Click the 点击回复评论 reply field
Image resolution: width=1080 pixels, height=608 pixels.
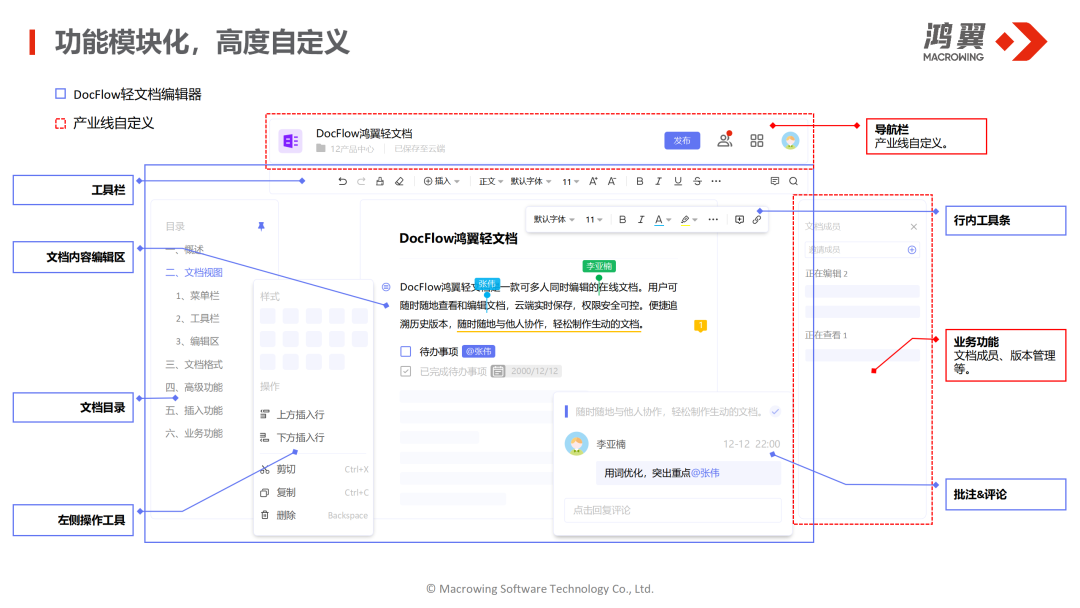point(673,510)
